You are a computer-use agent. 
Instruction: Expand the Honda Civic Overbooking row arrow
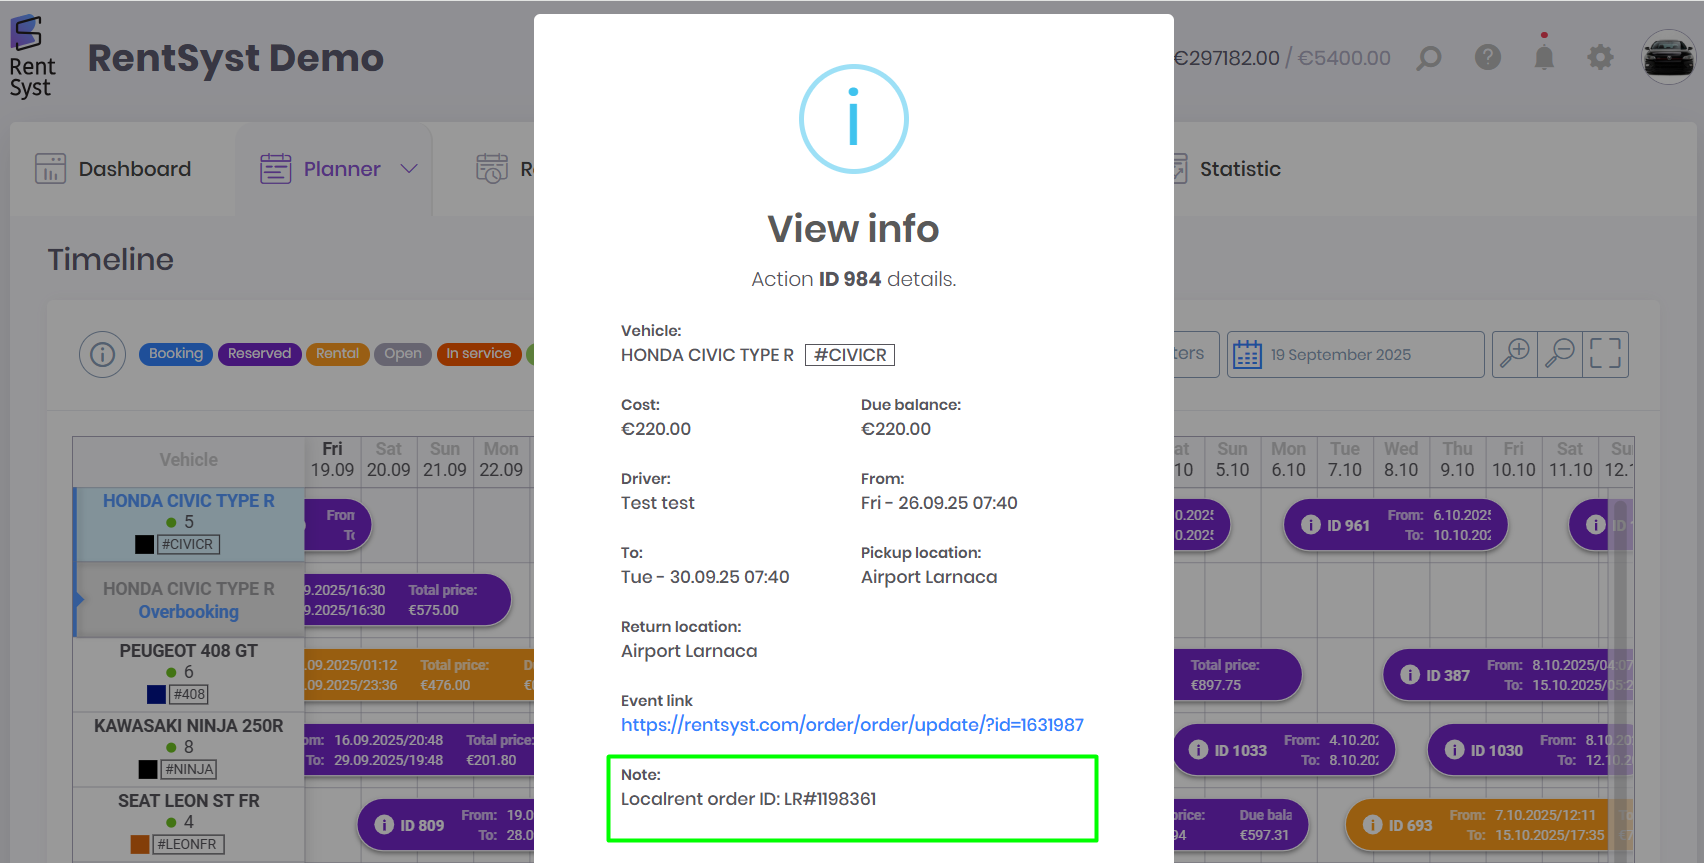tap(79, 599)
